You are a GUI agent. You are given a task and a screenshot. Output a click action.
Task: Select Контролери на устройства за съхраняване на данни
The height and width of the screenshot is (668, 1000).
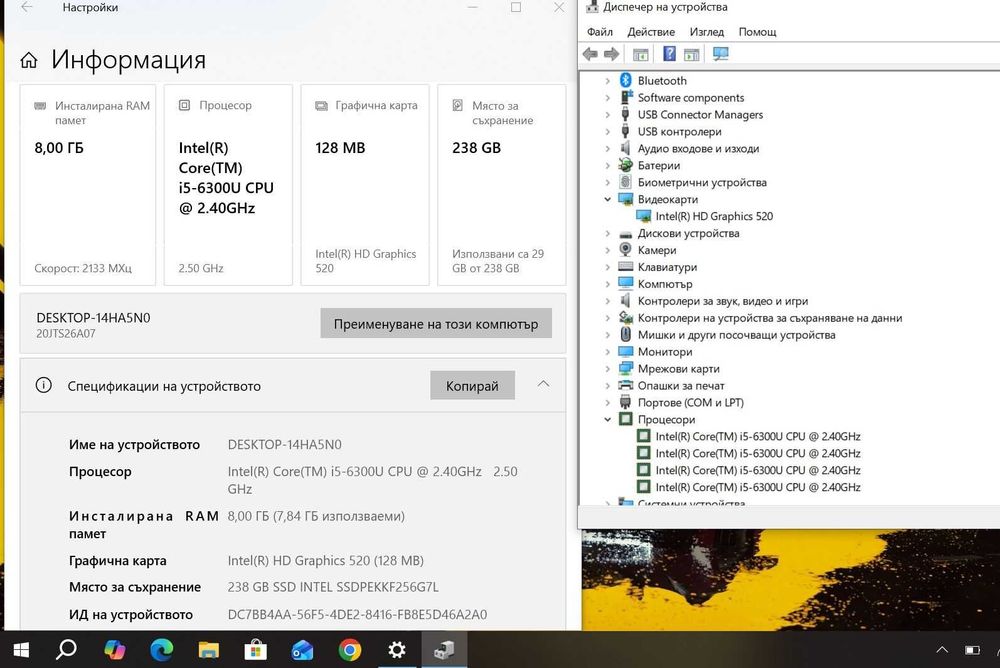(x=770, y=318)
